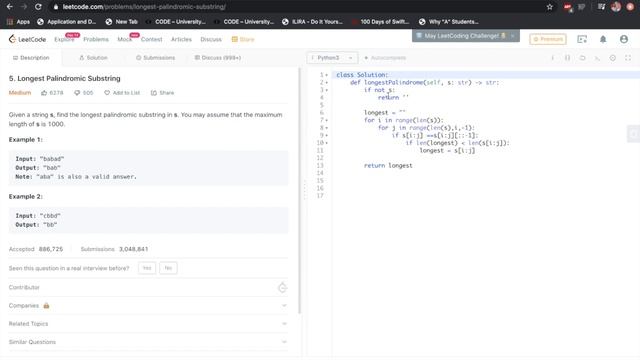
Task: Click the info icon in editor toolbar
Action: [x=553, y=58]
